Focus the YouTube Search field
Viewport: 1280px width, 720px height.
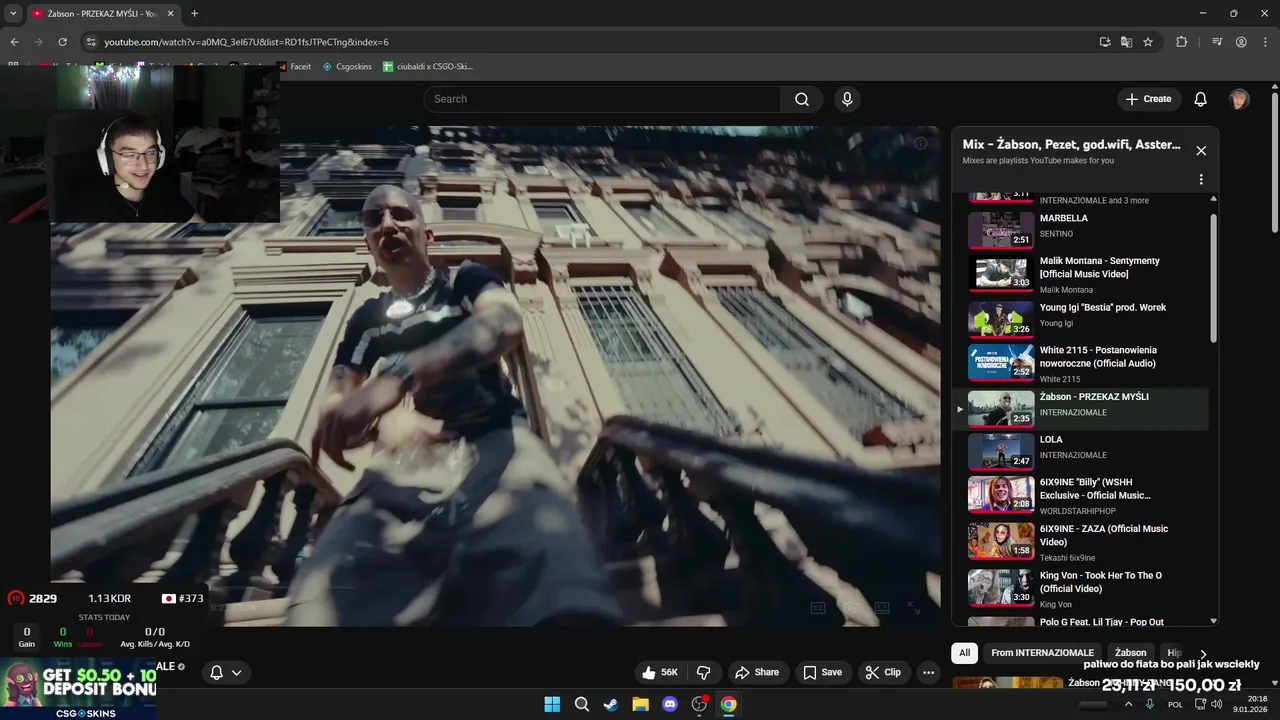(602, 99)
